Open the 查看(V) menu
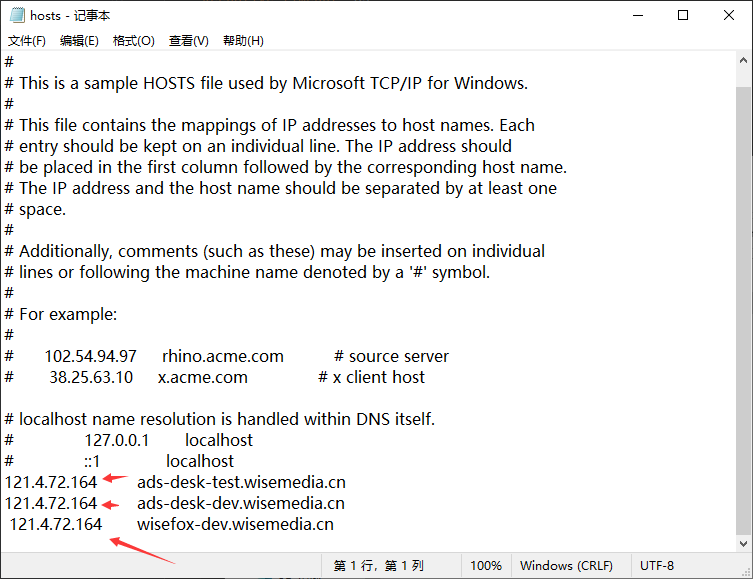The height and width of the screenshot is (579, 753). (x=189, y=41)
